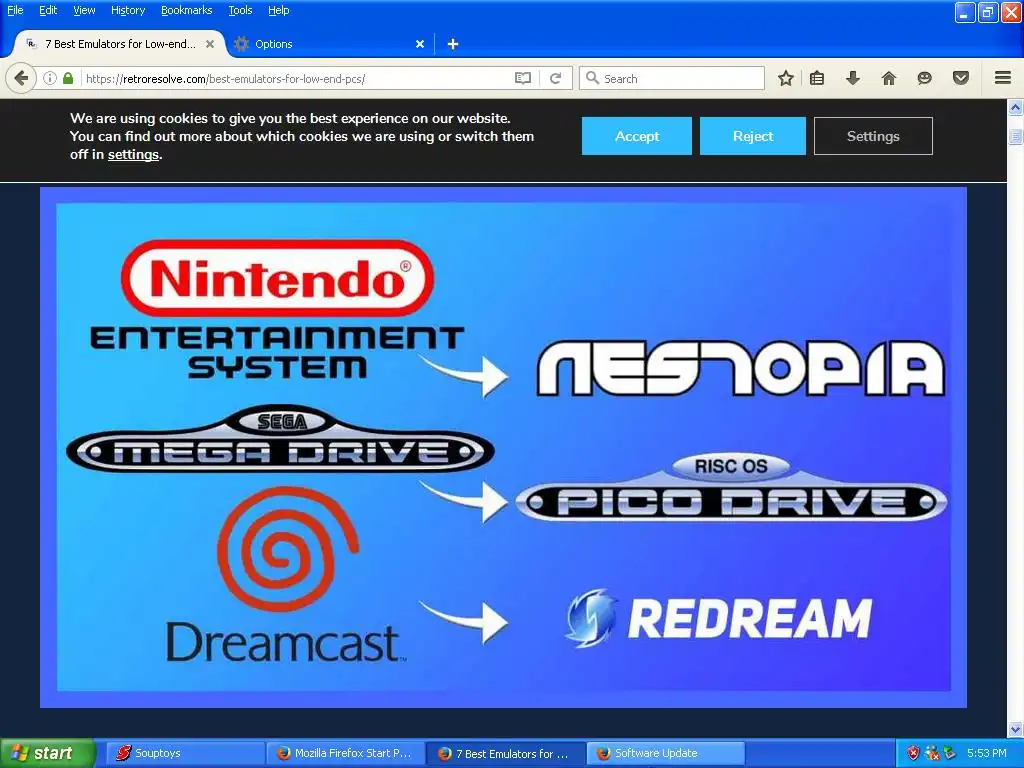
Task: Open a new tab with plus button
Action: [453, 44]
